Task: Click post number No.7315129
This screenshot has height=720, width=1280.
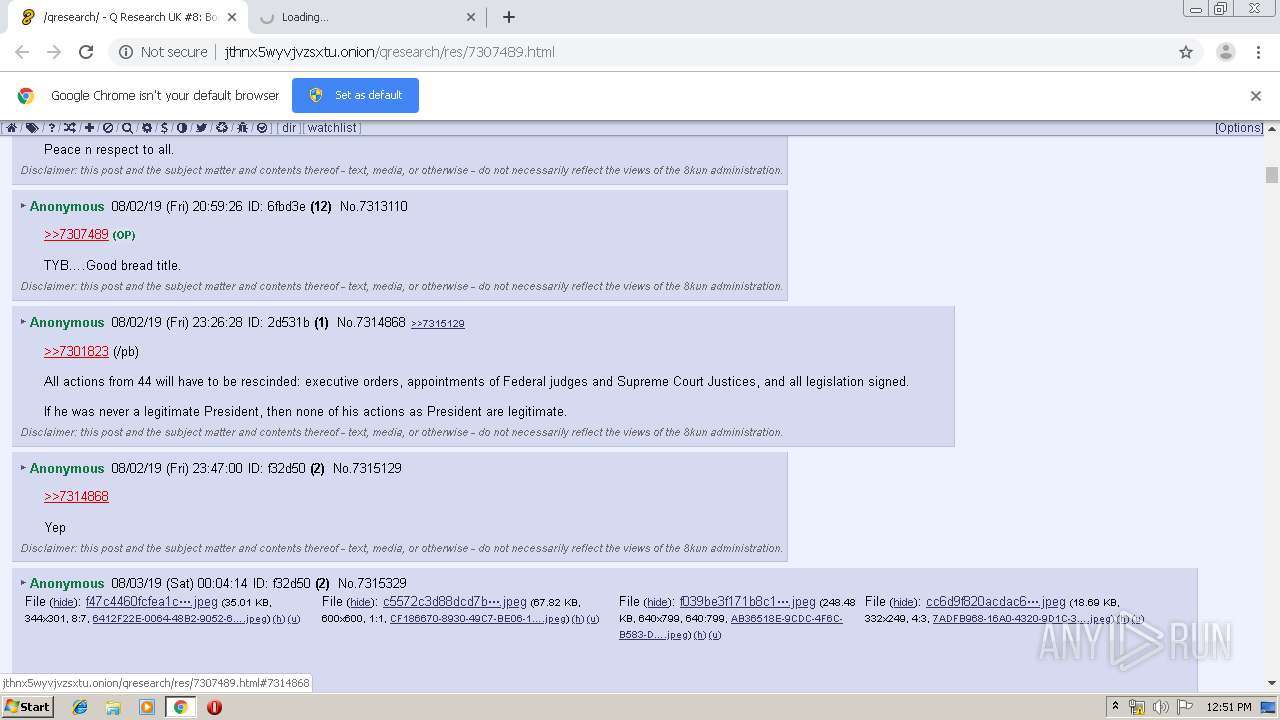Action: (x=367, y=468)
